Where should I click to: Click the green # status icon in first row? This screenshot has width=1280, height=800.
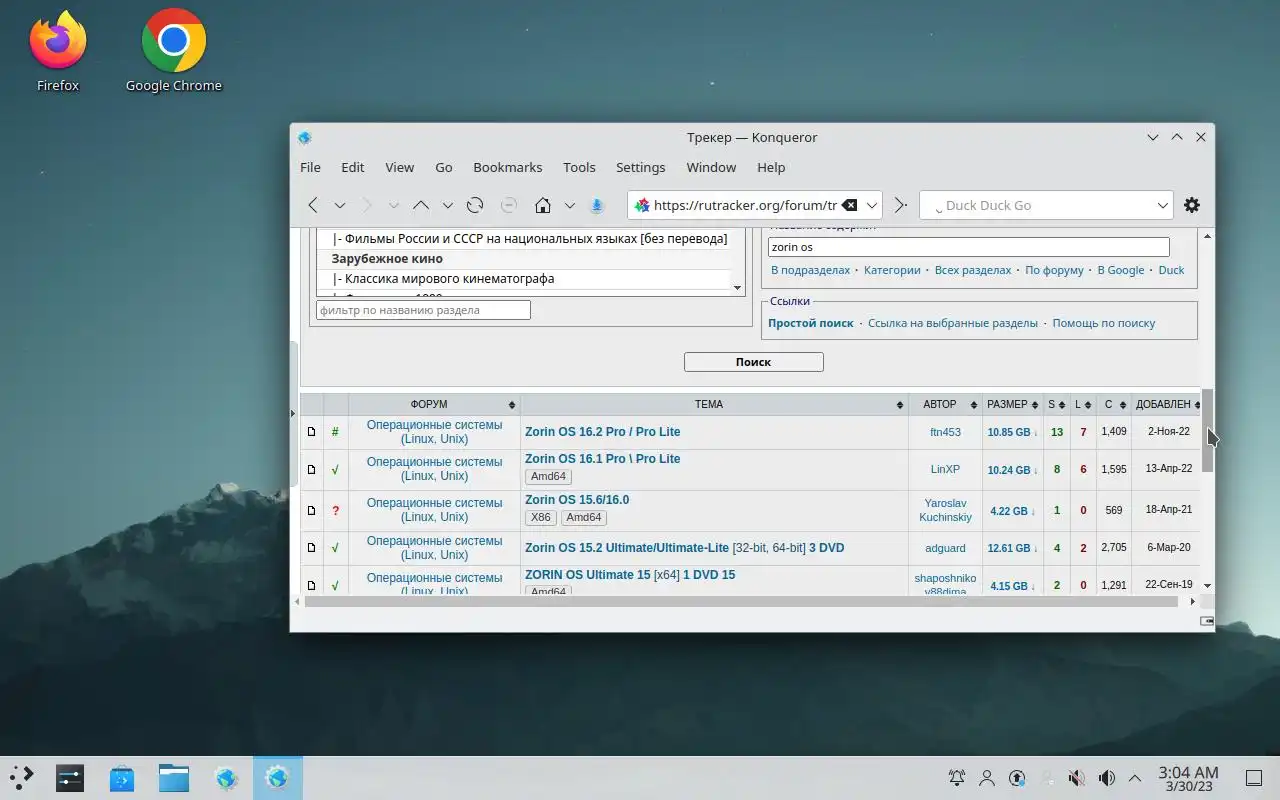point(335,432)
